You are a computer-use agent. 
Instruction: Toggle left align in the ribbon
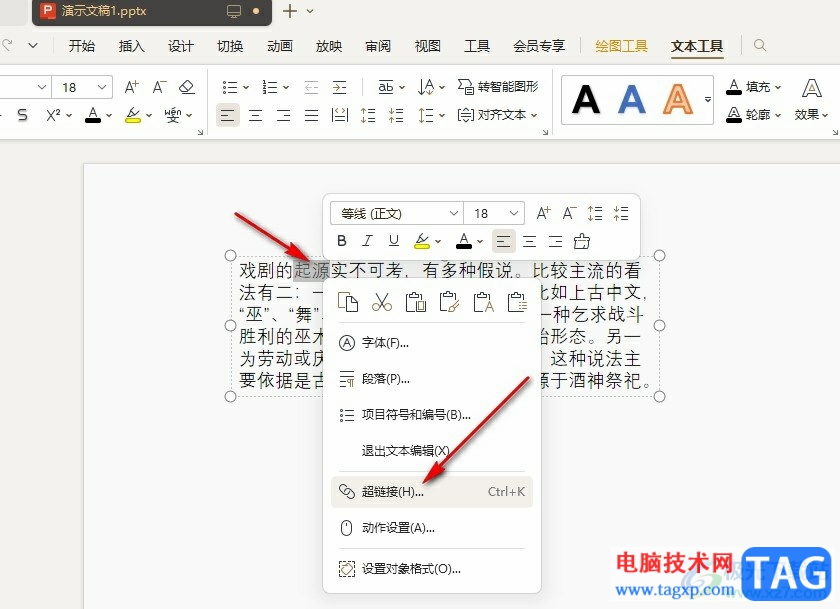(x=228, y=115)
